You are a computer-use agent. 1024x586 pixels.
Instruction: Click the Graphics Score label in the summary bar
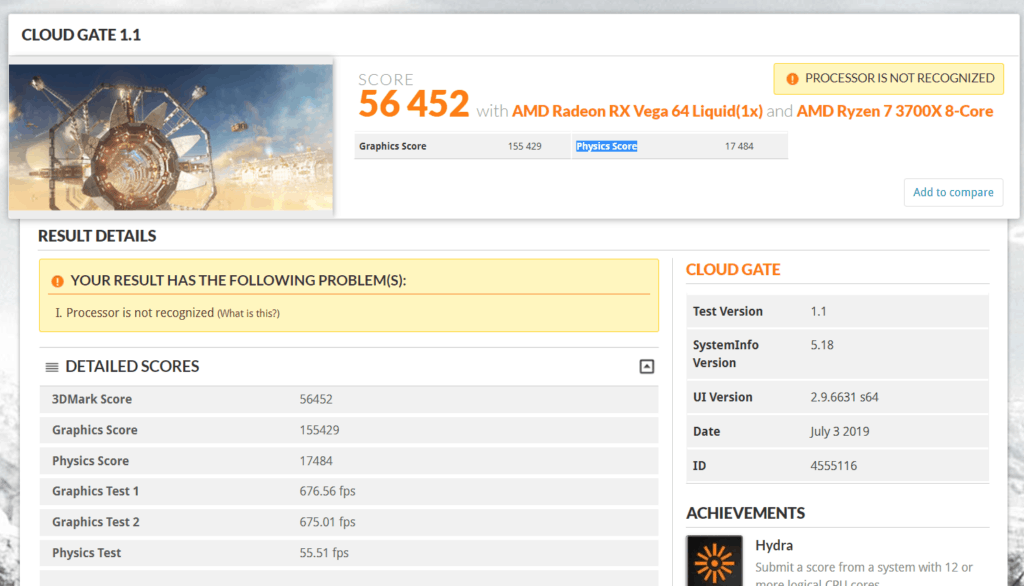click(x=393, y=146)
